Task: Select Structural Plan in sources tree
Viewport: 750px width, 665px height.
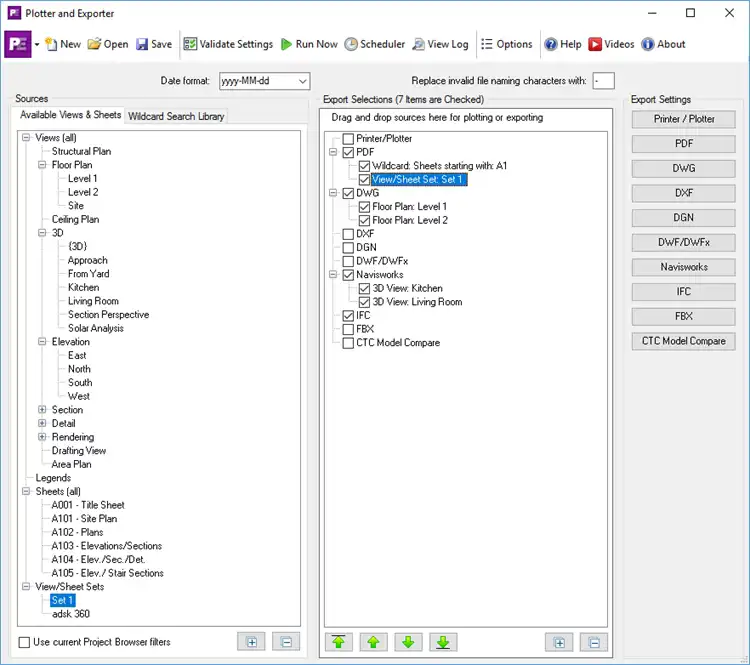Action: [x=81, y=151]
